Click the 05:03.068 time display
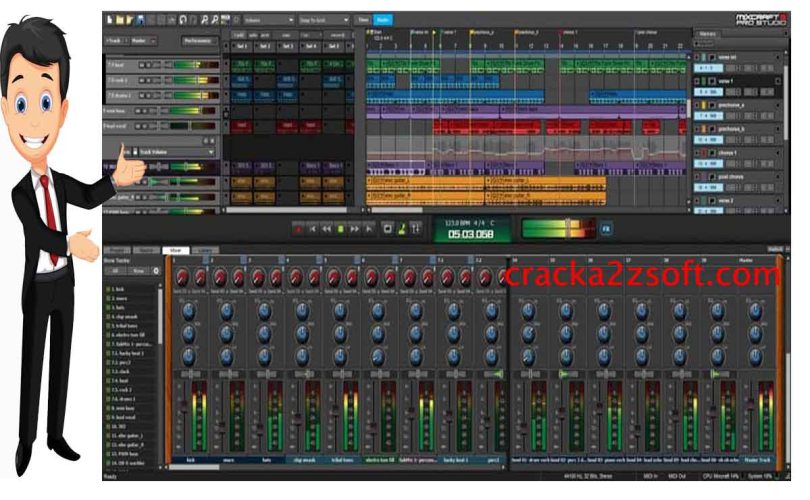The image size is (810, 500). click(x=470, y=234)
